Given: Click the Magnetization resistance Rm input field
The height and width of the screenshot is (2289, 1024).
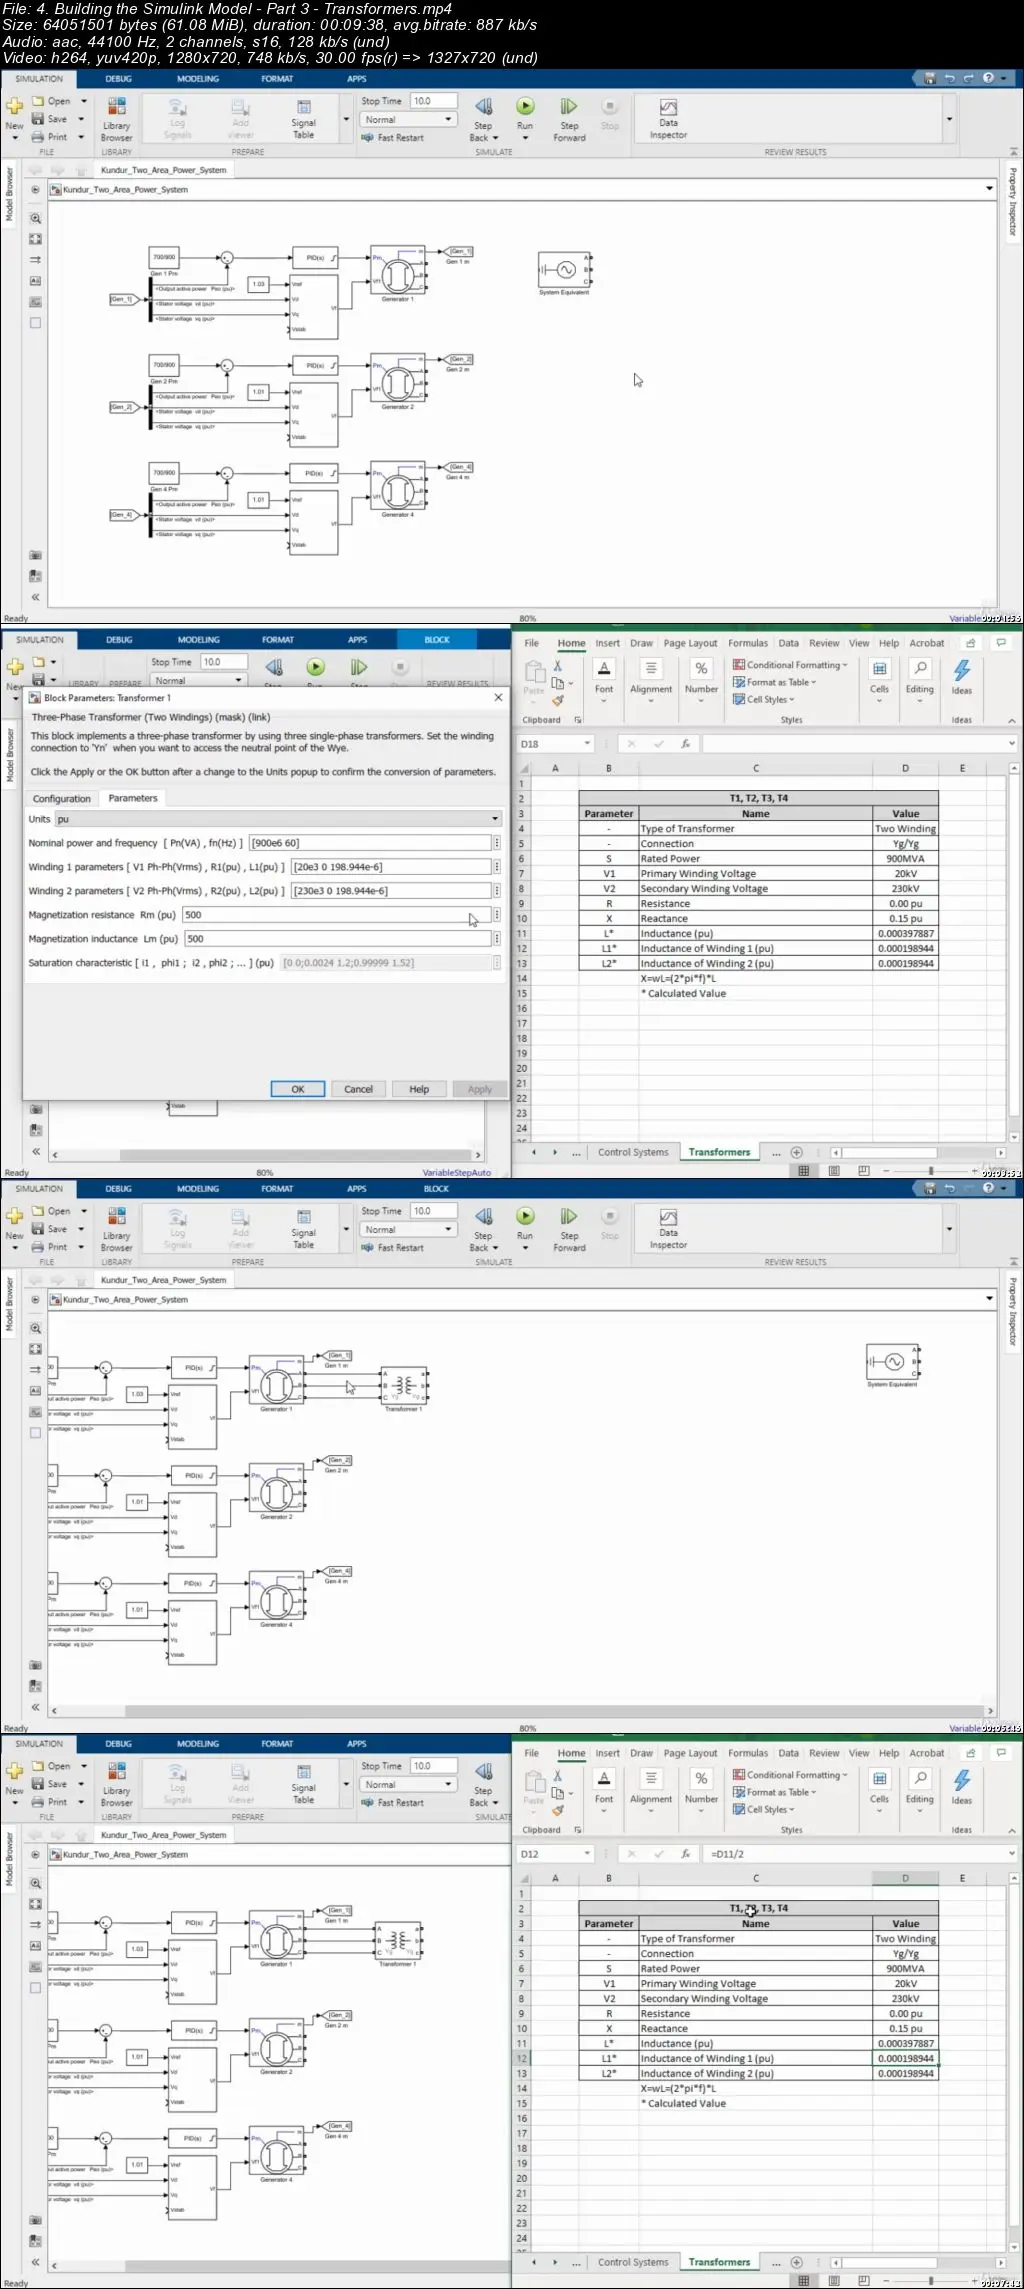Looking at the screenshot, I should [335, 915].
